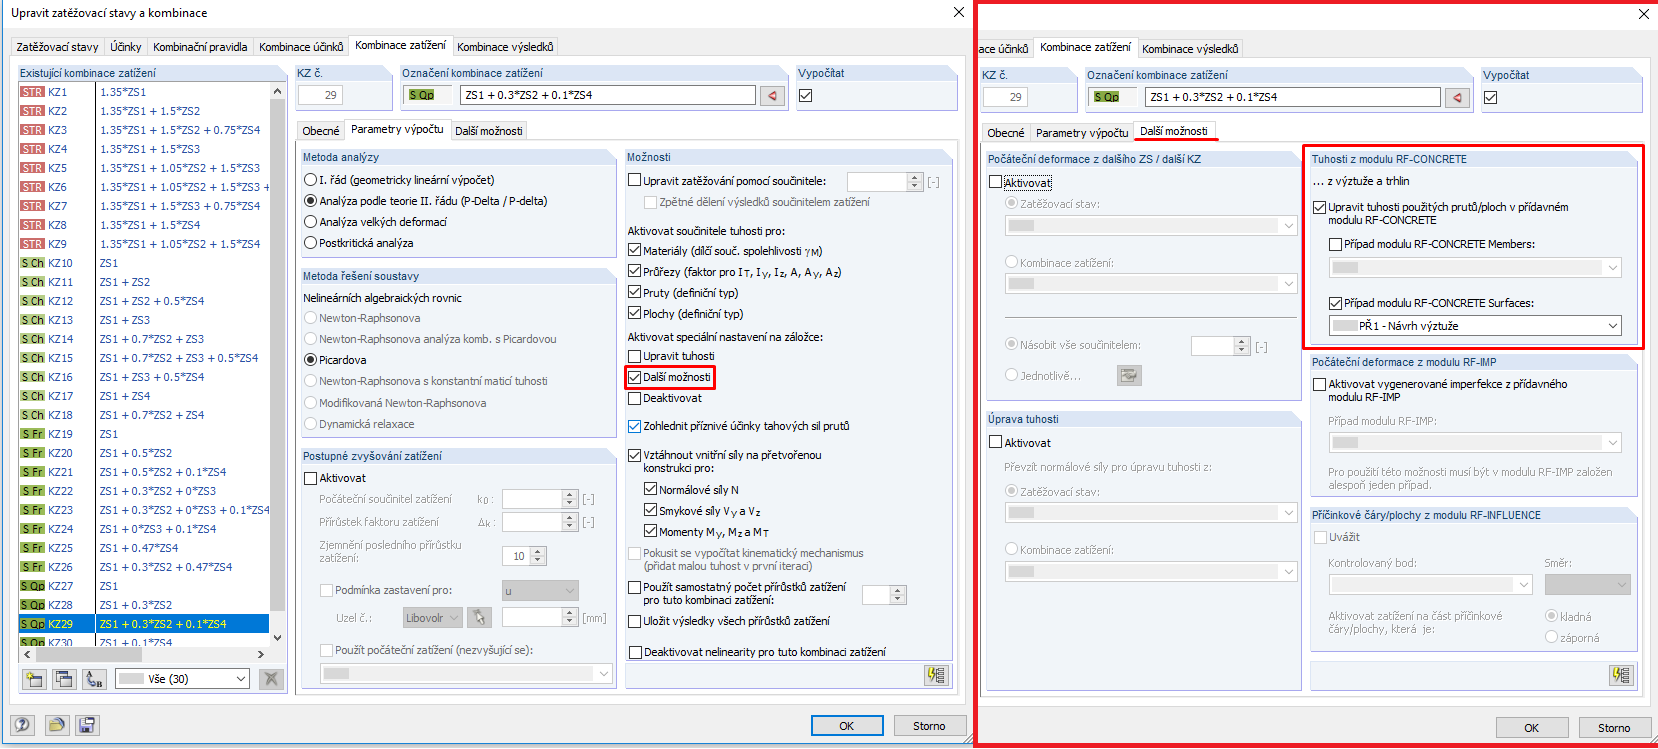Click OK in the right dialog
This screenshot has width=1658, height=749.
point(1532,728)
